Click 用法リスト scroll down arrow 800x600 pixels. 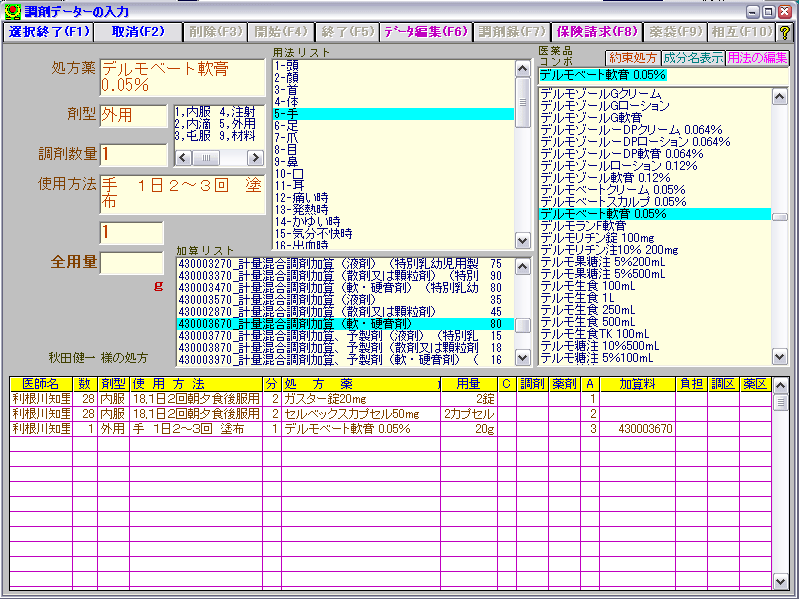click(x=523, y=240)
